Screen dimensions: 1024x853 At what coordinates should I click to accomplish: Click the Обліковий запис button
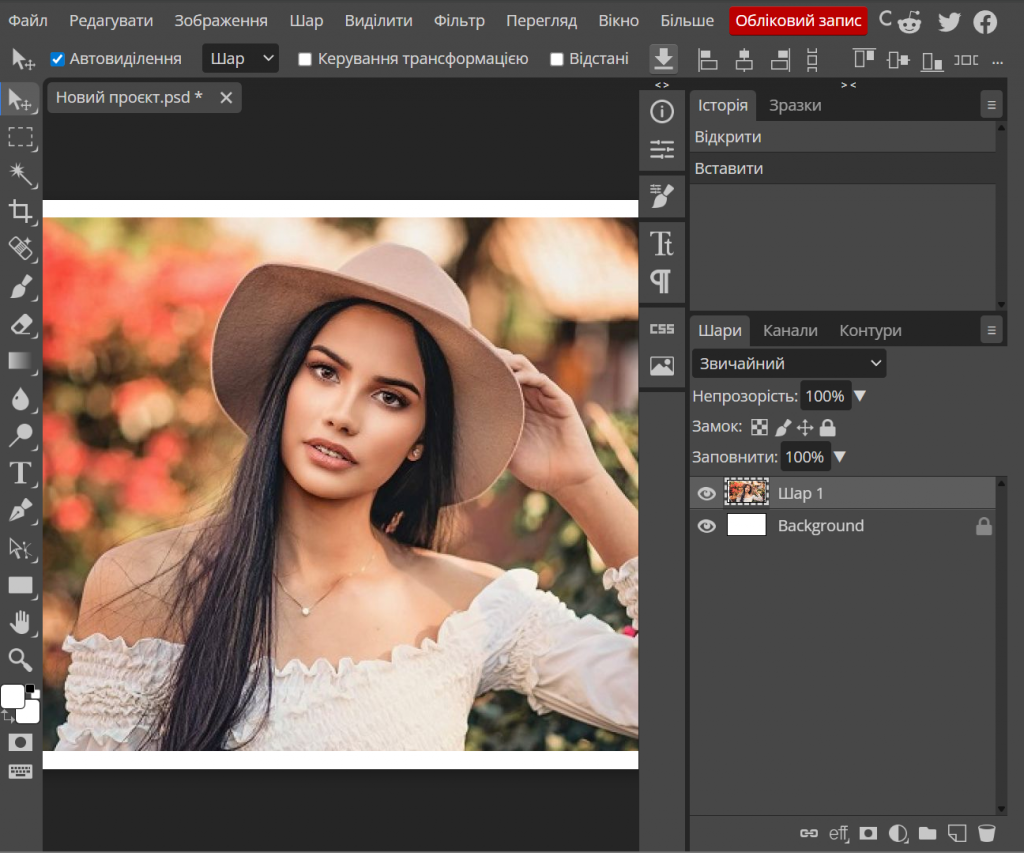tap(798, 21)
